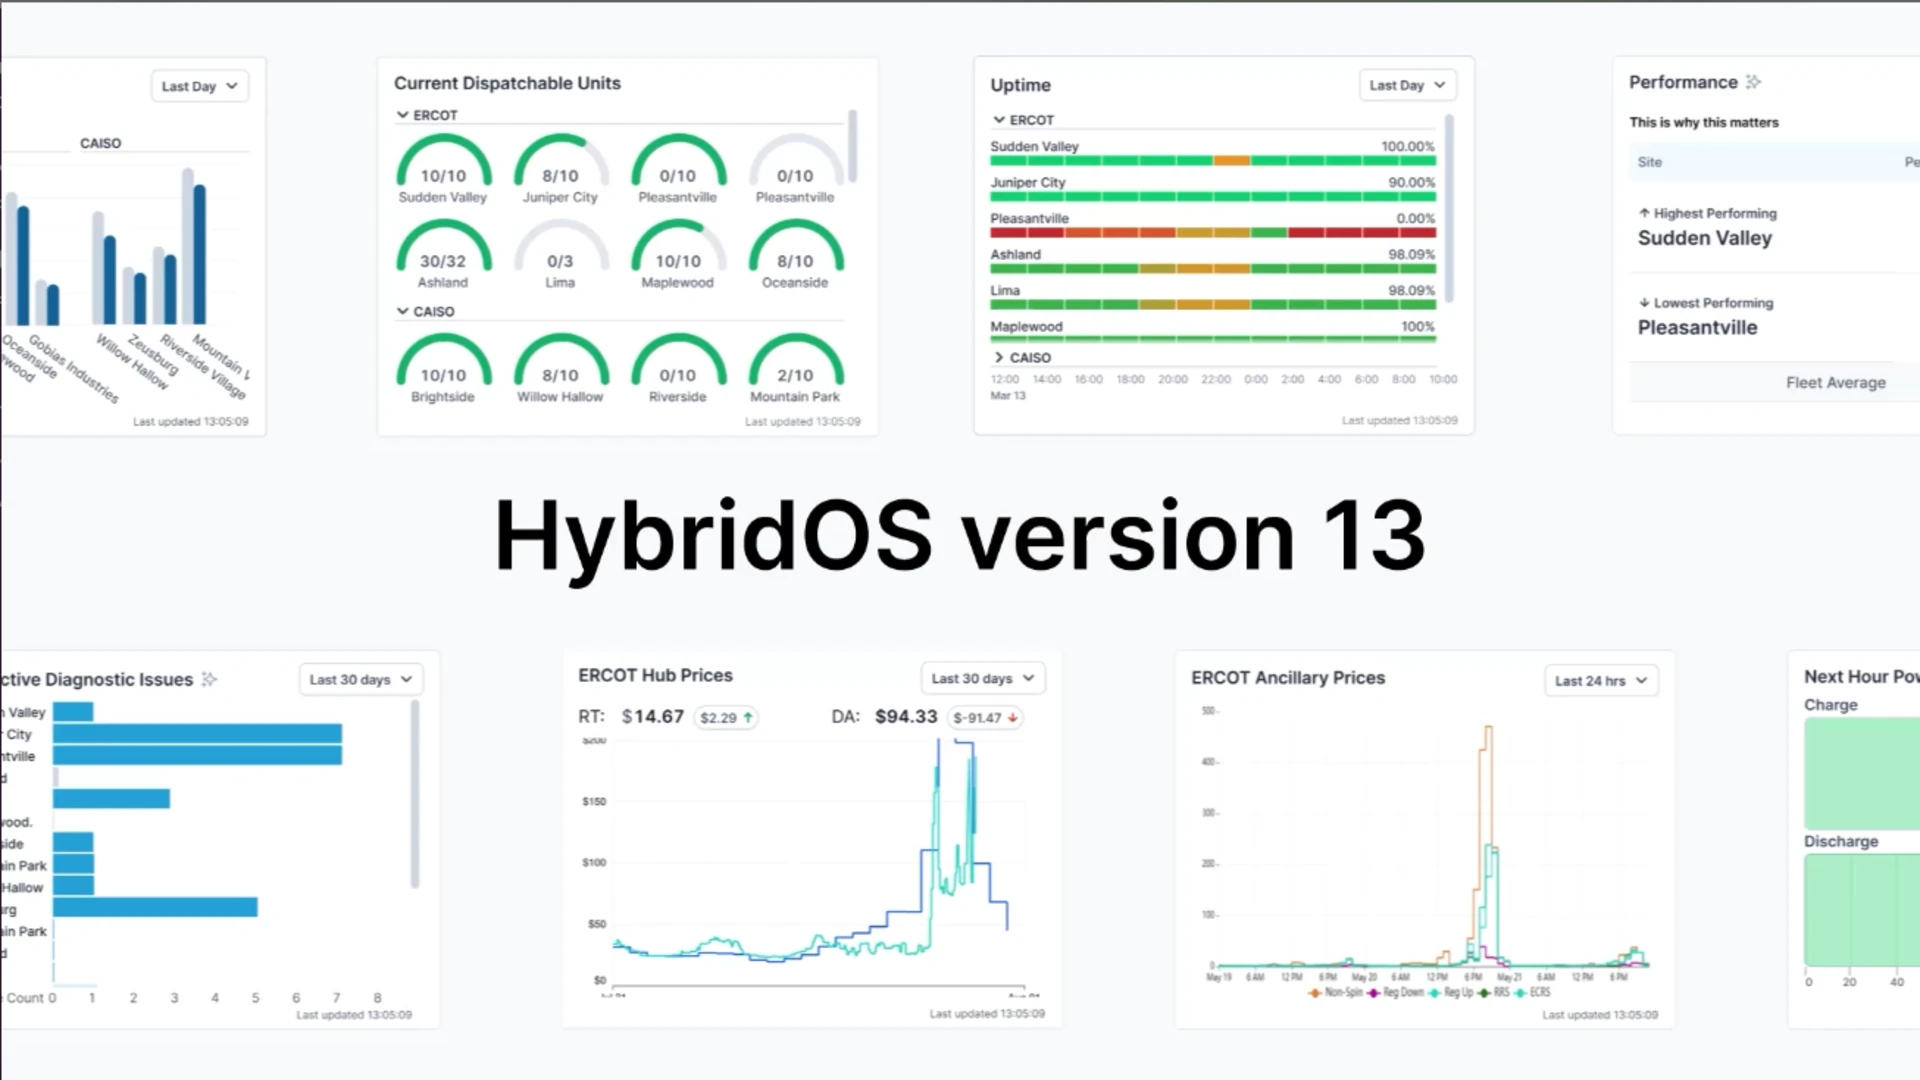Click the Non-Spin legend marker

pos(1313,993)
